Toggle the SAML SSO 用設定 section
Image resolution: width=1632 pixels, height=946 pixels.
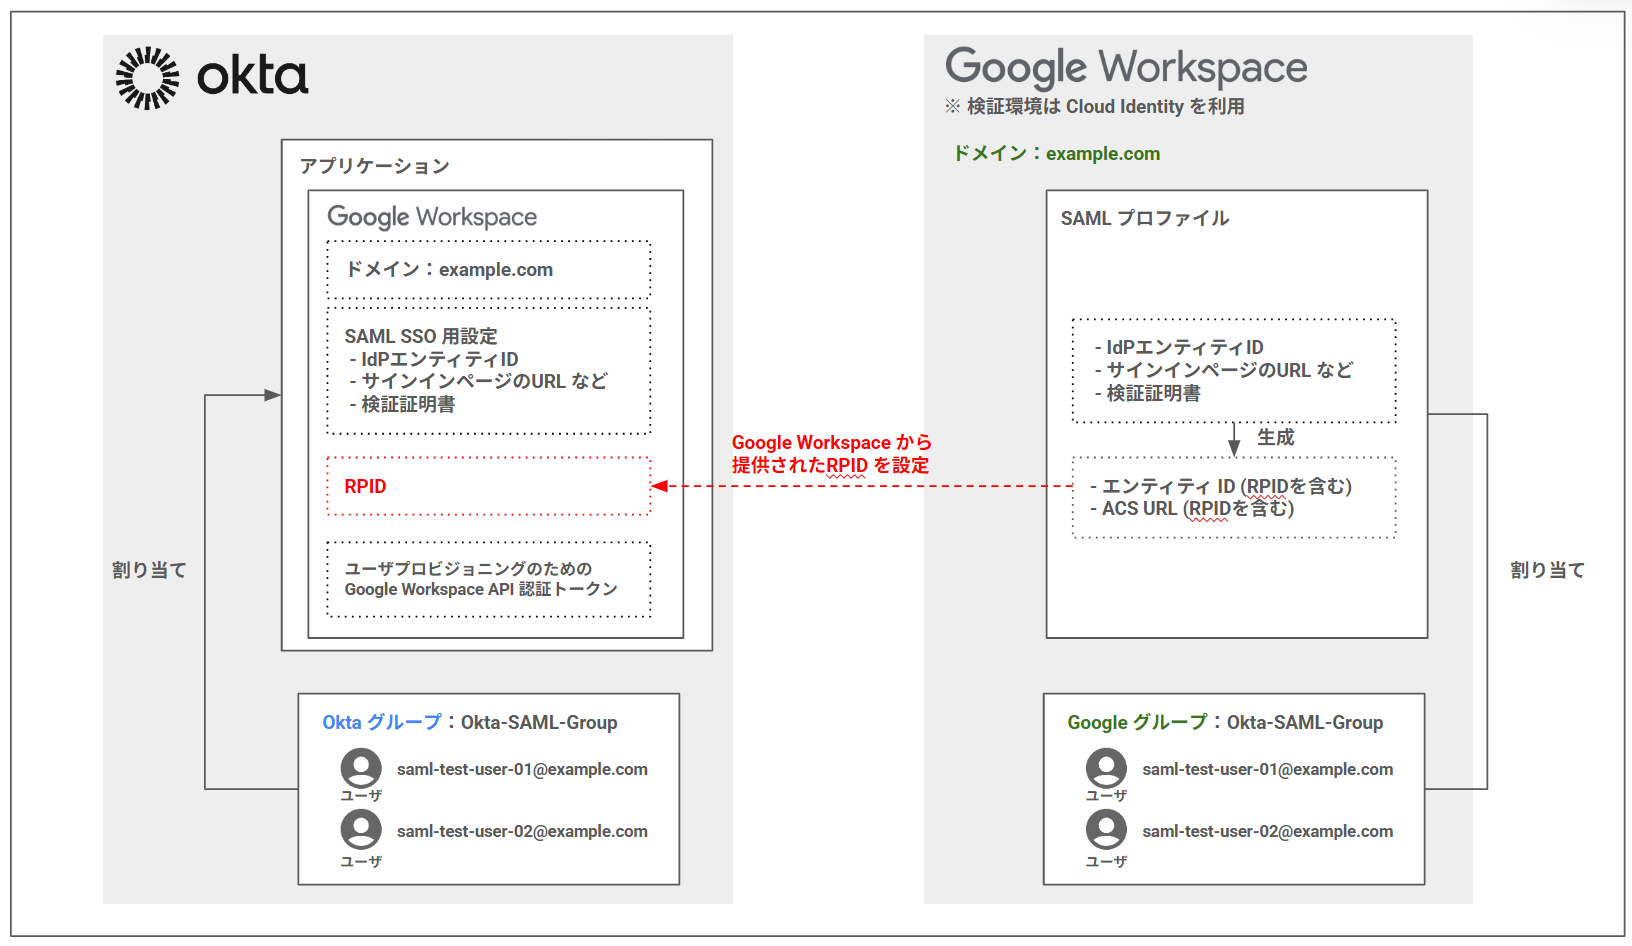[x=488, y=372]
